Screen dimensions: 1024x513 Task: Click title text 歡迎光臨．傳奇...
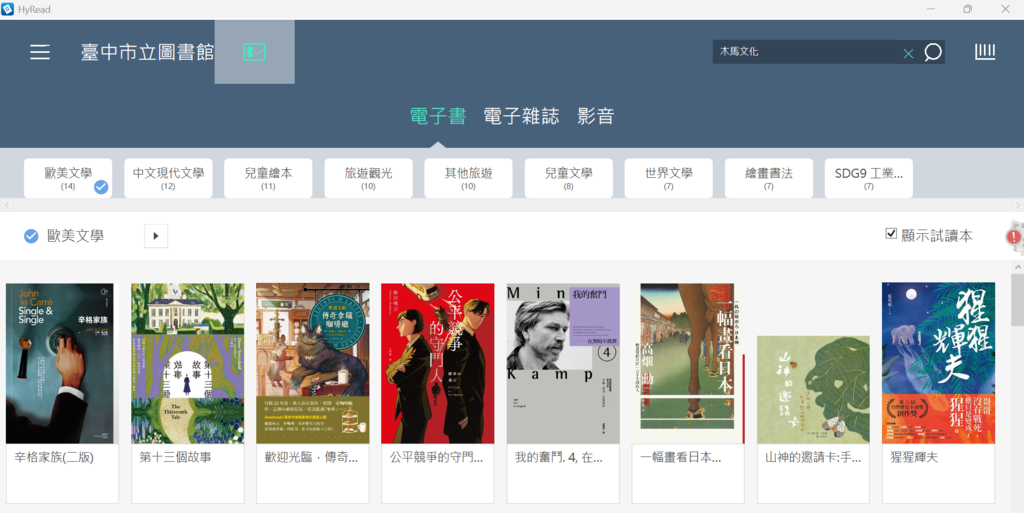(x=311, y=458)
